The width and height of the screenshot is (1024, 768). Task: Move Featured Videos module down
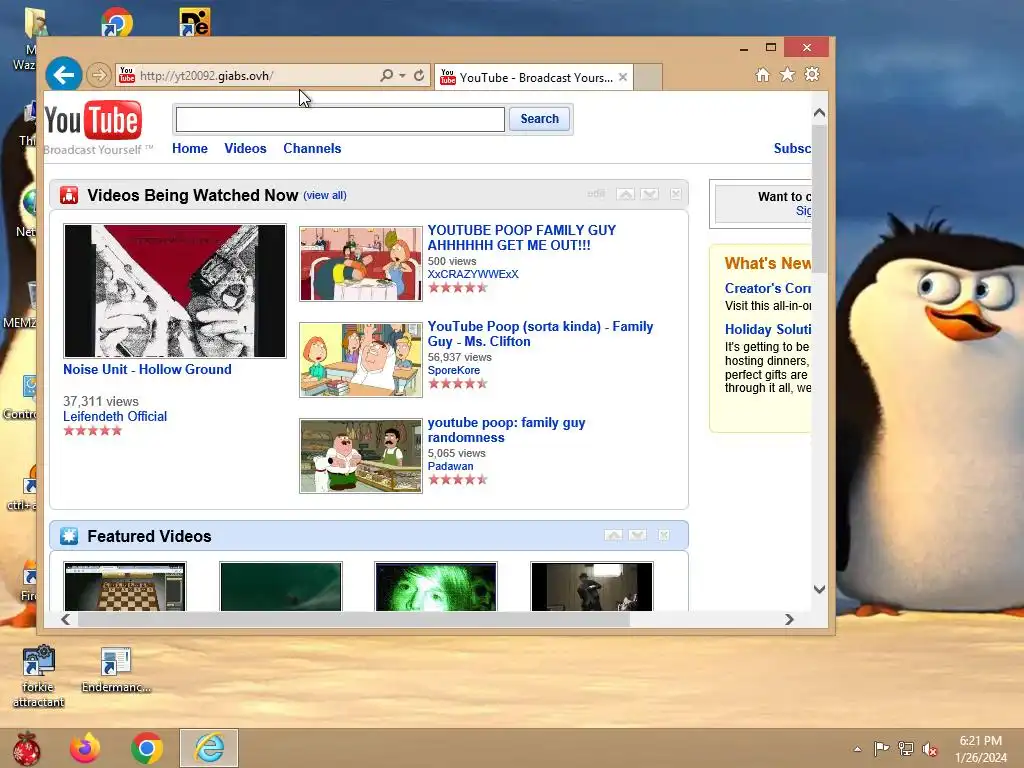point(637,536)
